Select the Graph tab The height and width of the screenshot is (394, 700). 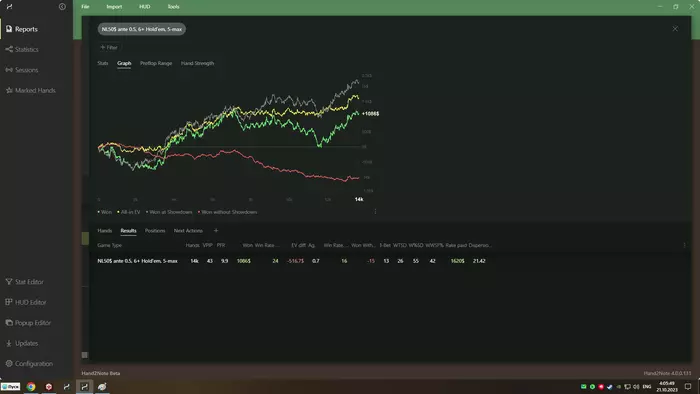click(x=124, y=63)
